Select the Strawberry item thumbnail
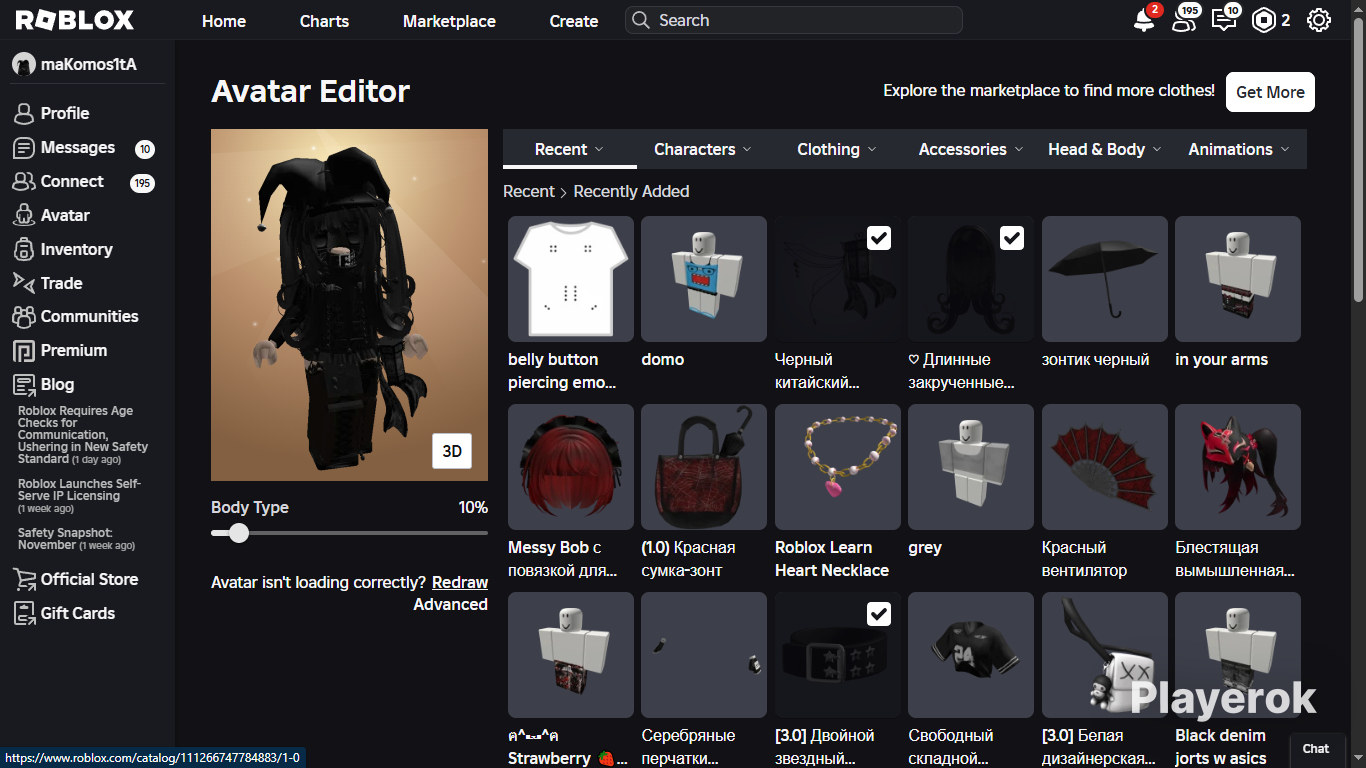Screen dimensions: 1366x768 [x=571, y=655]
